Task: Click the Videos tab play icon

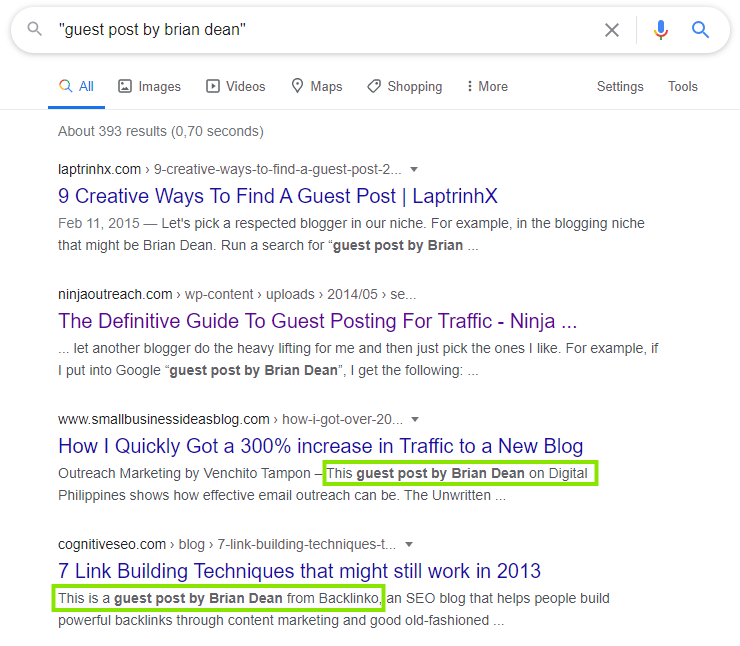Action: 213,86
